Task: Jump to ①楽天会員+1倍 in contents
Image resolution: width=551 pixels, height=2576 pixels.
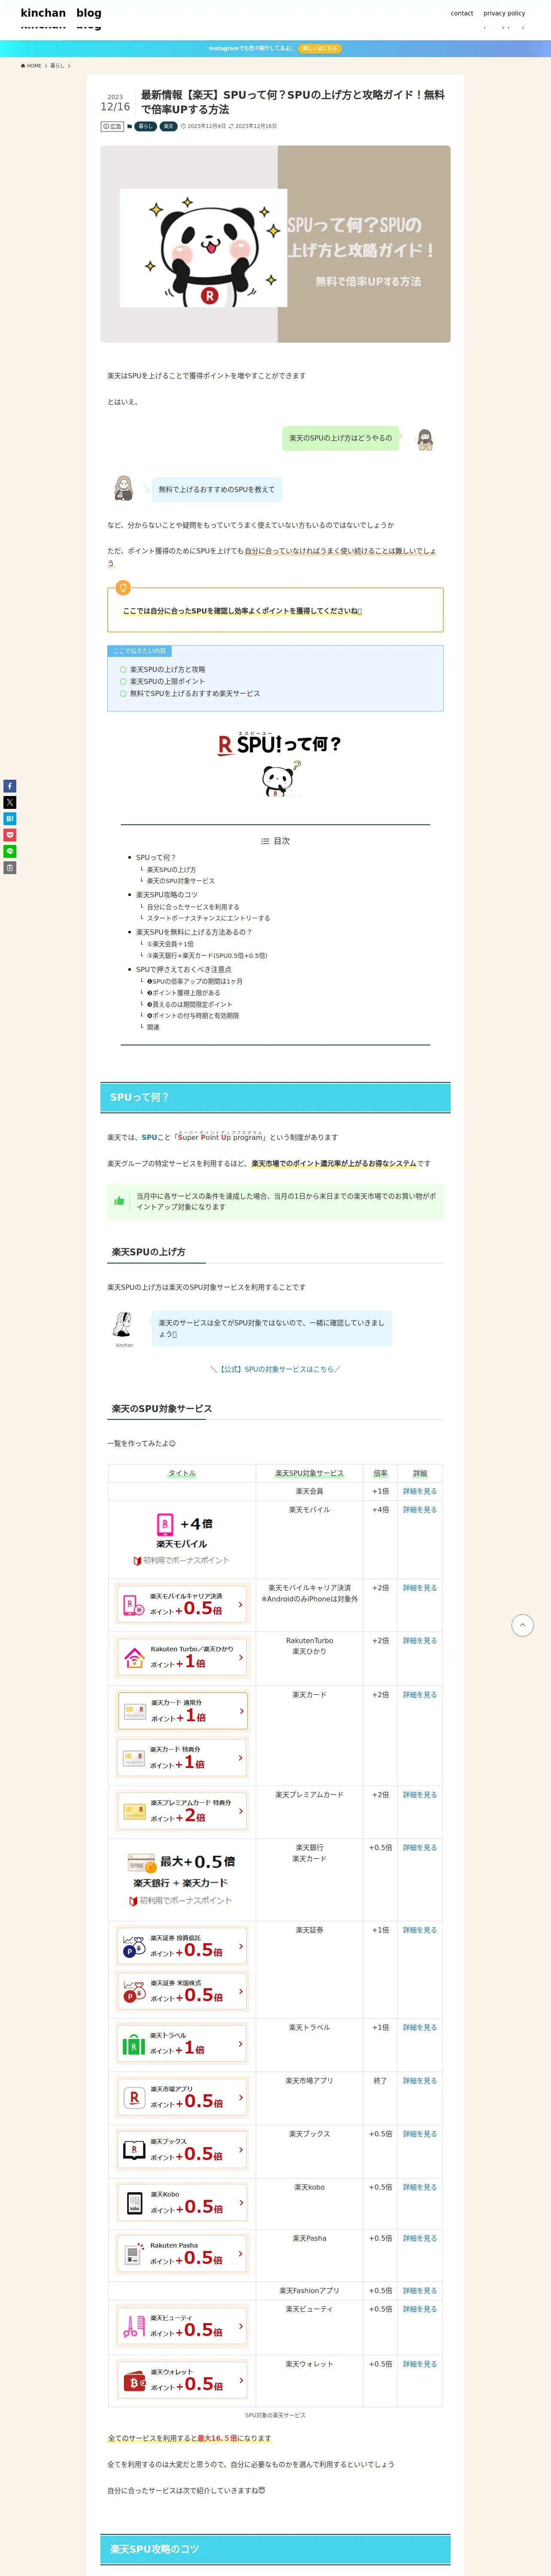Action: coord(170,944)
